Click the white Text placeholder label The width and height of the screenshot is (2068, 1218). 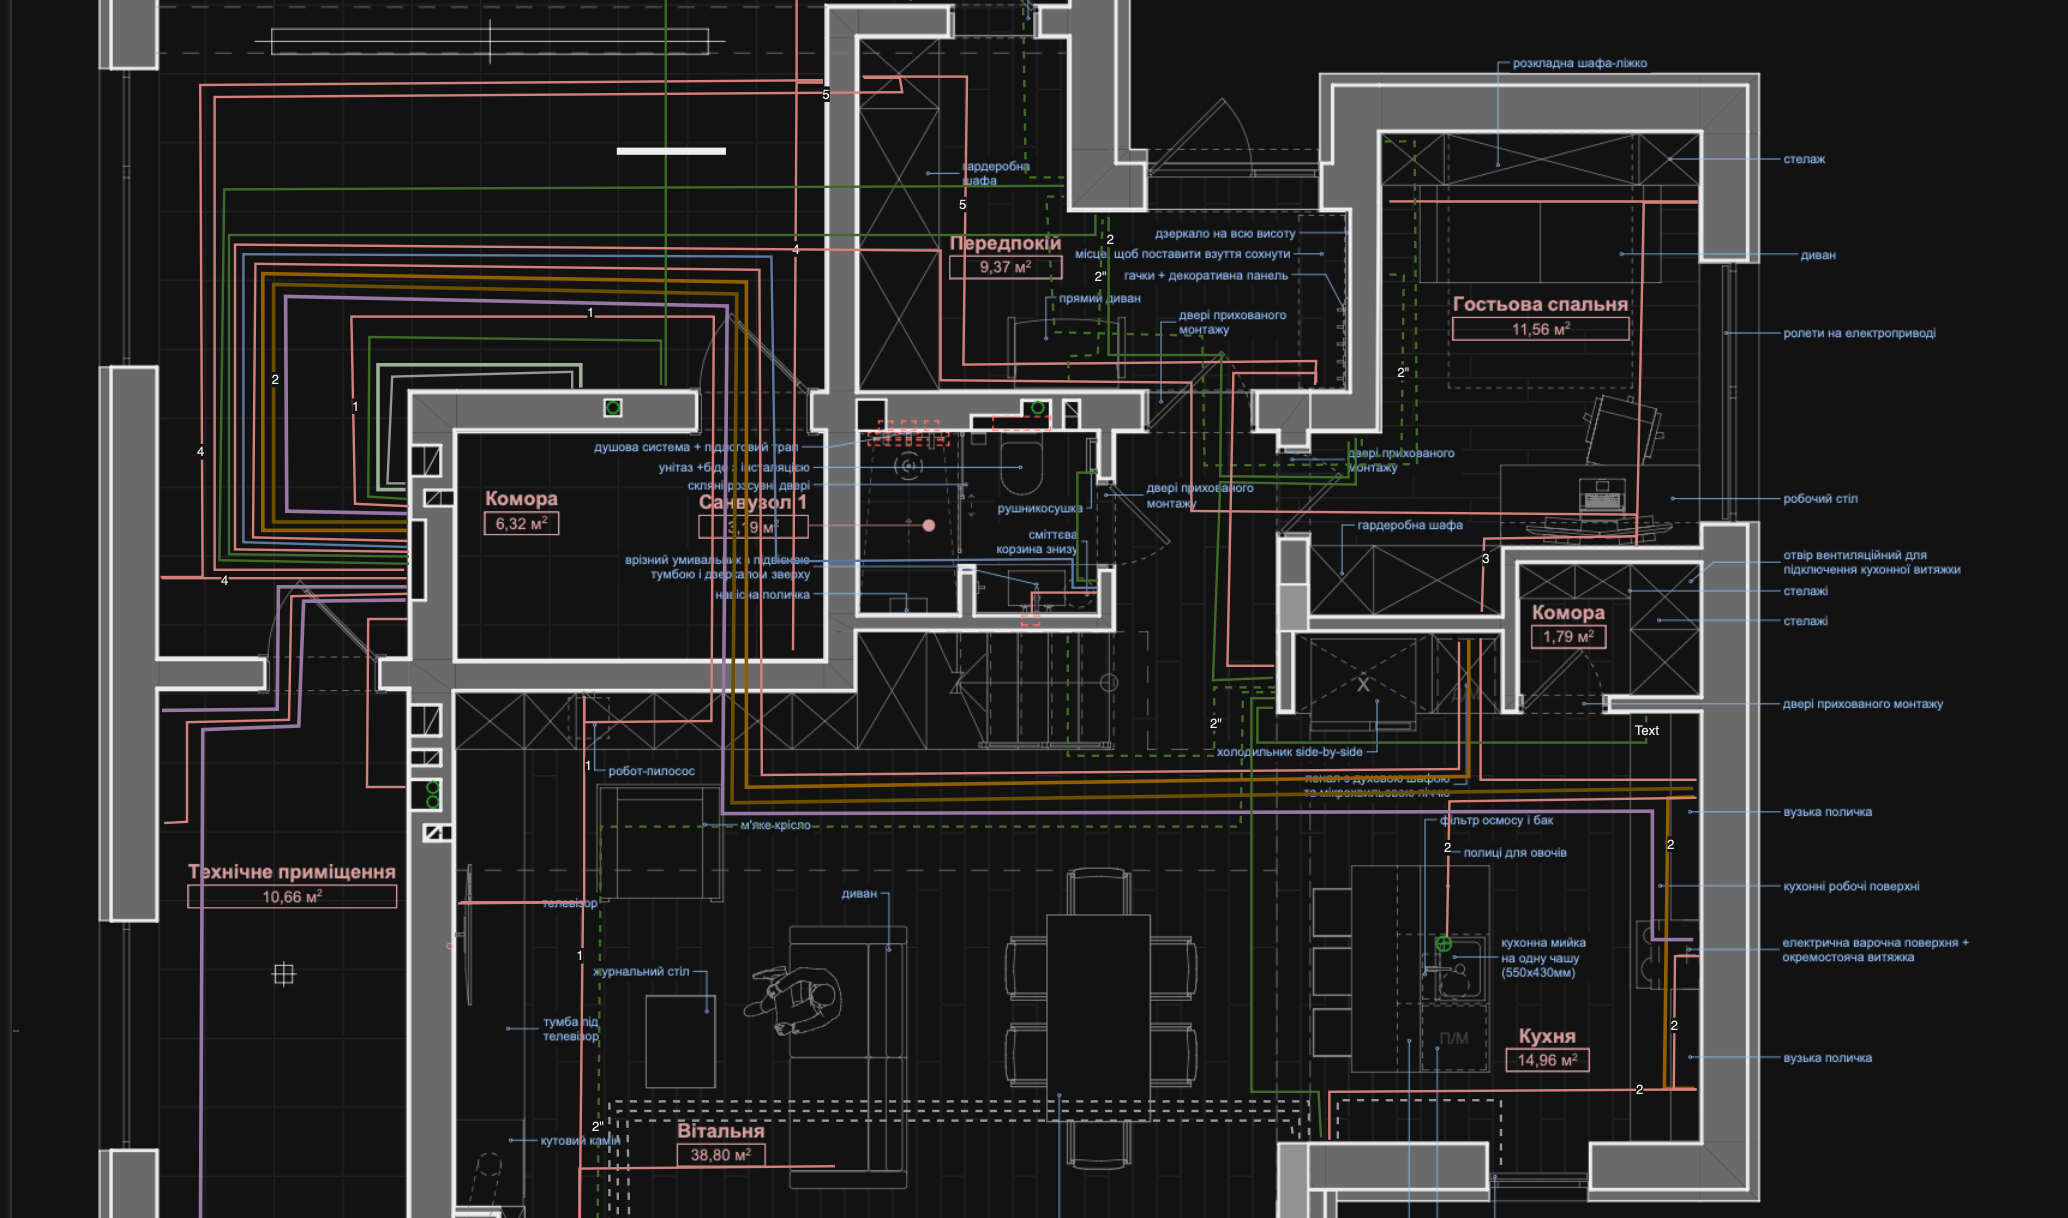[1646, 731]
